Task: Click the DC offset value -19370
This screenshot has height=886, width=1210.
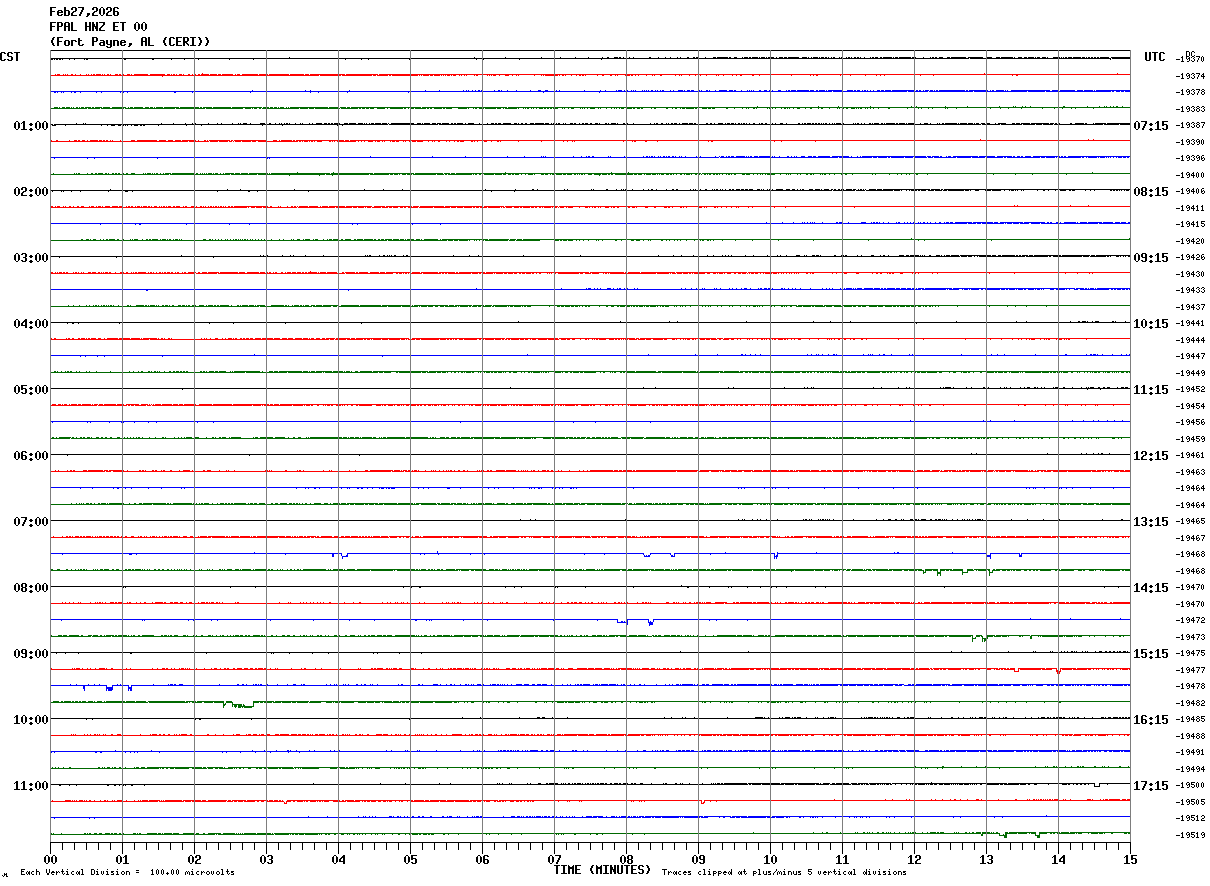Action: (1190, 60)
